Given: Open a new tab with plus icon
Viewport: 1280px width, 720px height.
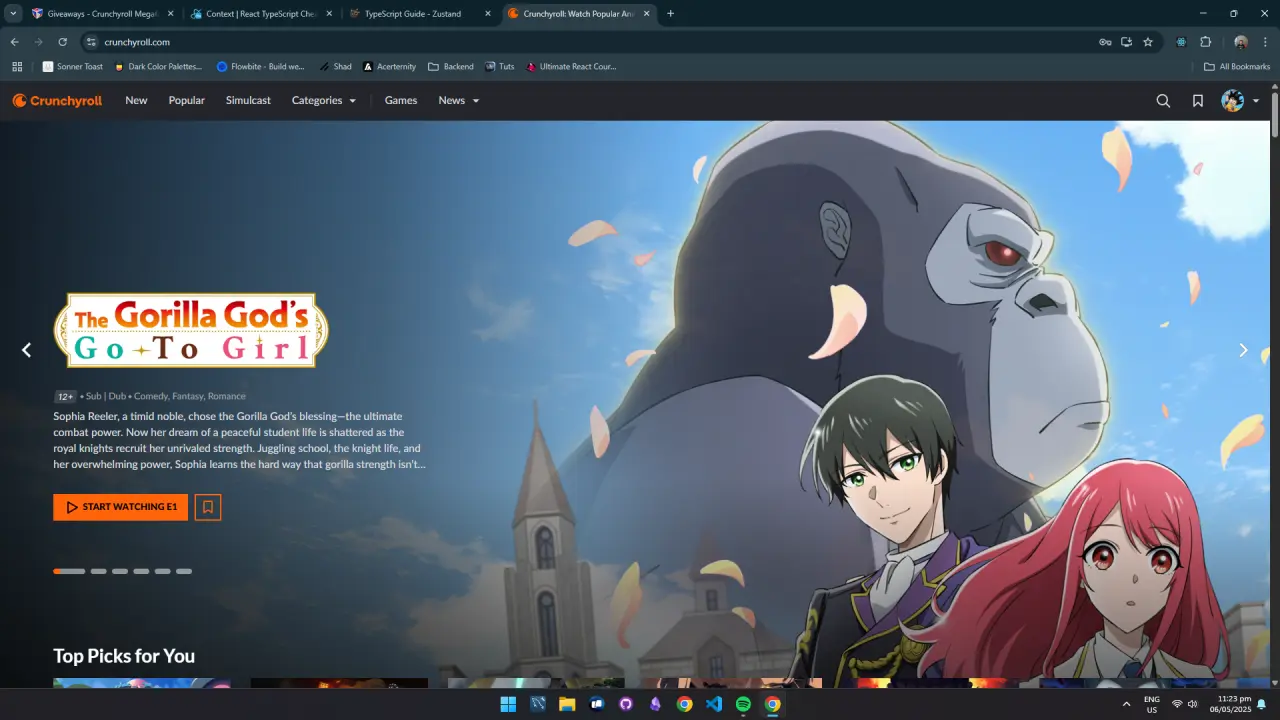Looking at the screenshot, I should click(670, 14).
